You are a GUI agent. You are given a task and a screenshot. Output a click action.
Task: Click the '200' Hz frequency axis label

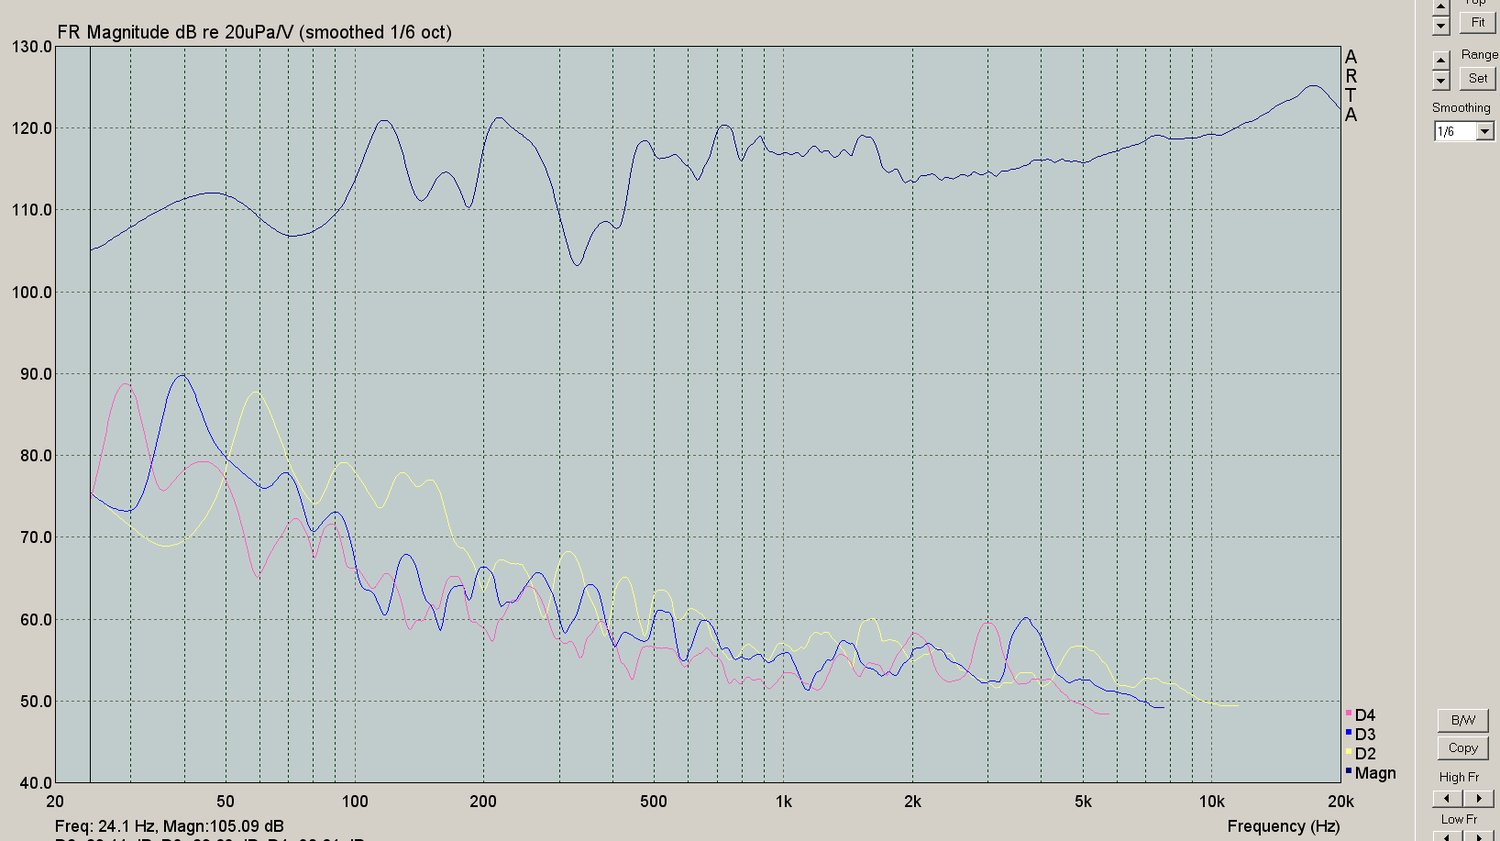tap(483, 801)
